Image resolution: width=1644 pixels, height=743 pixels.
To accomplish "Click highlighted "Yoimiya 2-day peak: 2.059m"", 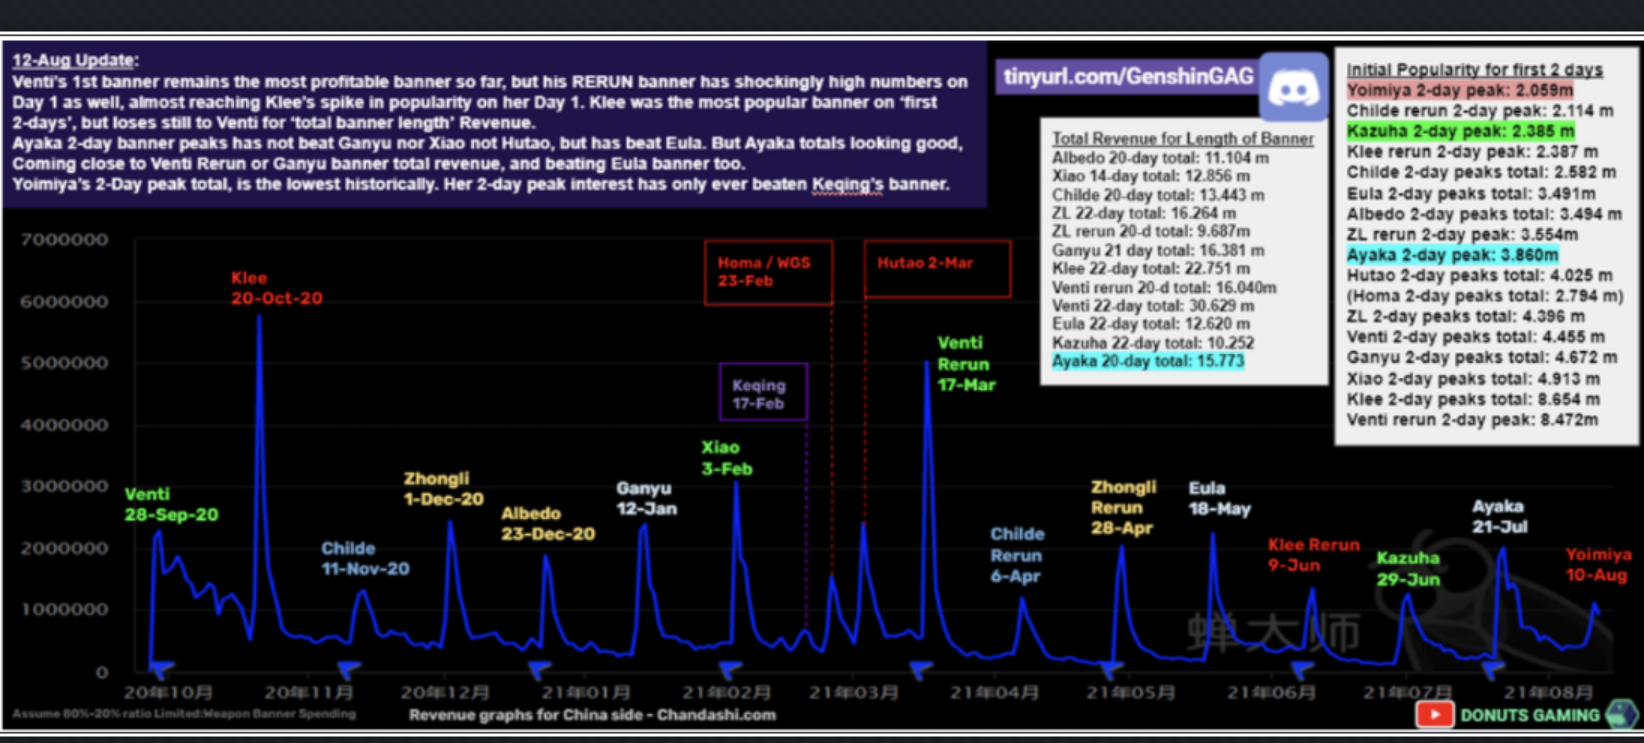I will [x=1460, y=90].
